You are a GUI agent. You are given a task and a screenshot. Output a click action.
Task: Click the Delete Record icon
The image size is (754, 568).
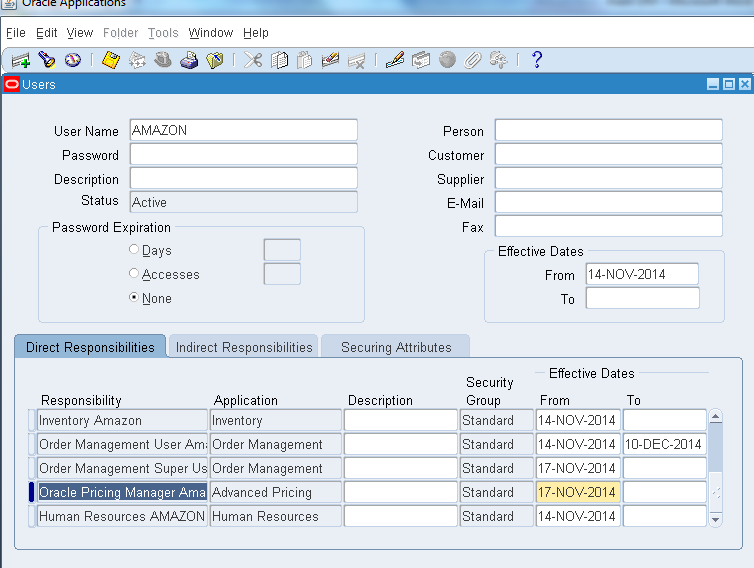point(356,61)
